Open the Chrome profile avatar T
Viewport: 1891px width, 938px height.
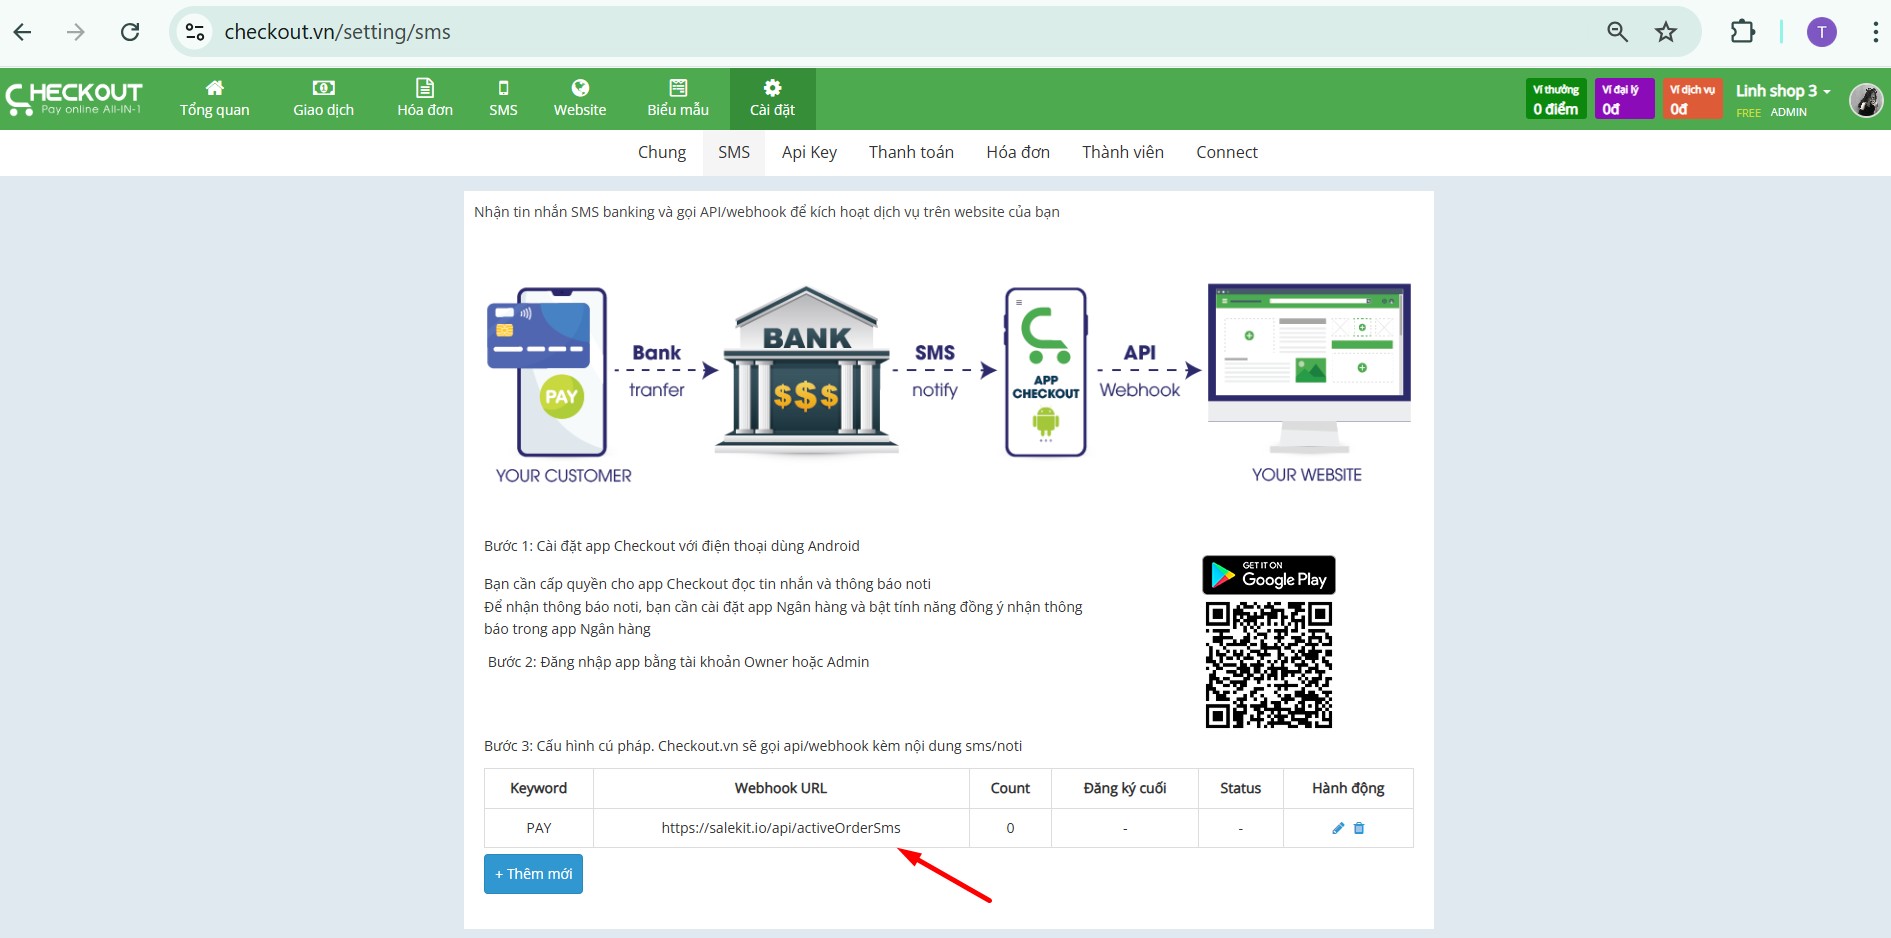tap(1821, 32)
